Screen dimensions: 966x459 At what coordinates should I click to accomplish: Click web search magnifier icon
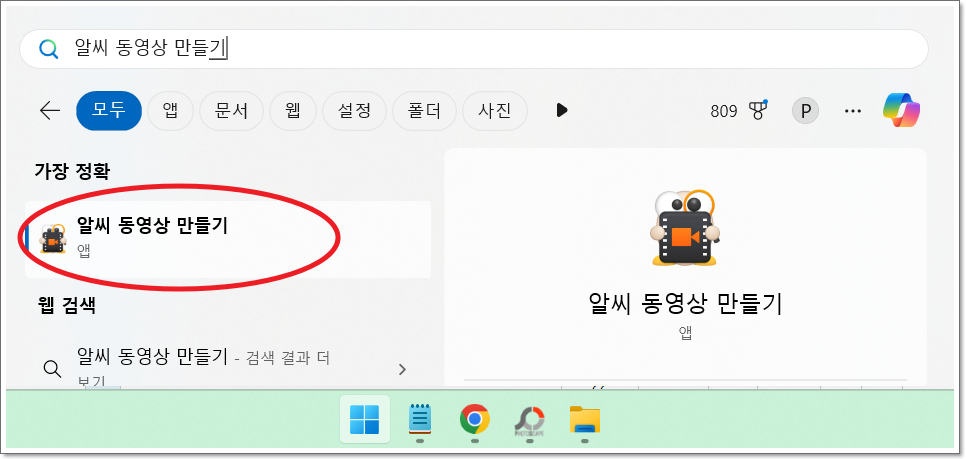(52, 368)
